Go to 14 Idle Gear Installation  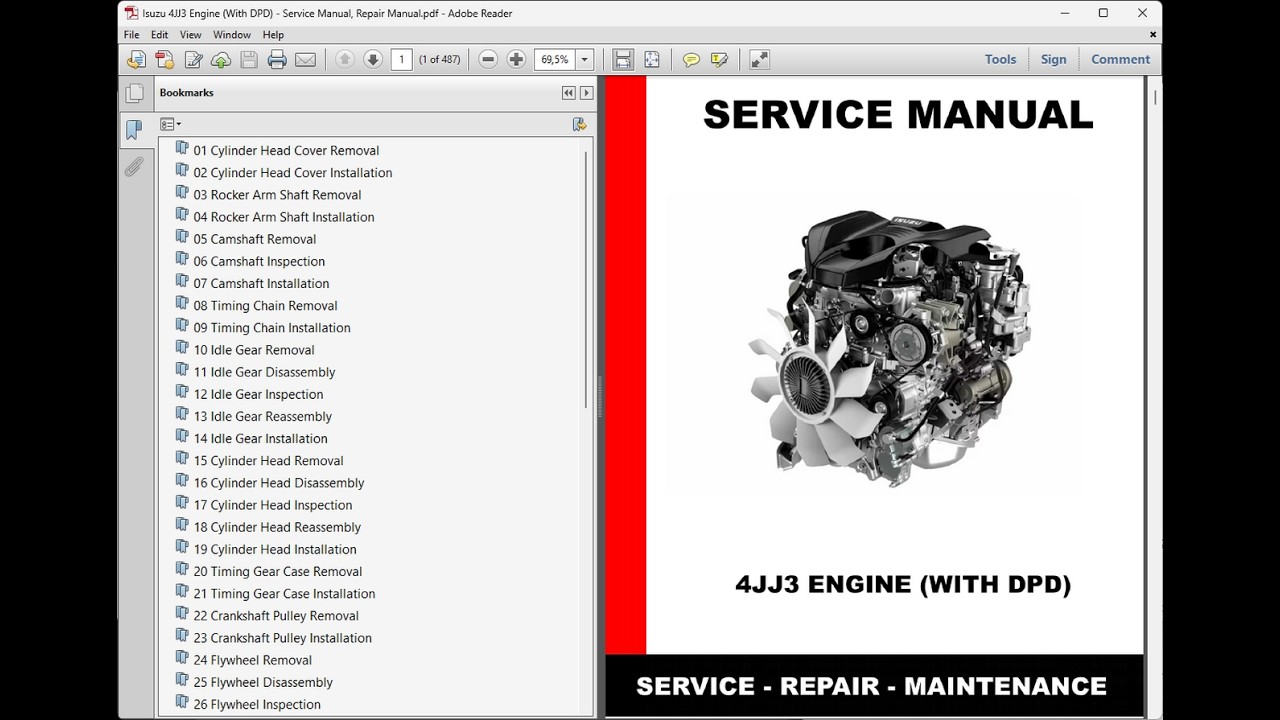pos(260,439)
